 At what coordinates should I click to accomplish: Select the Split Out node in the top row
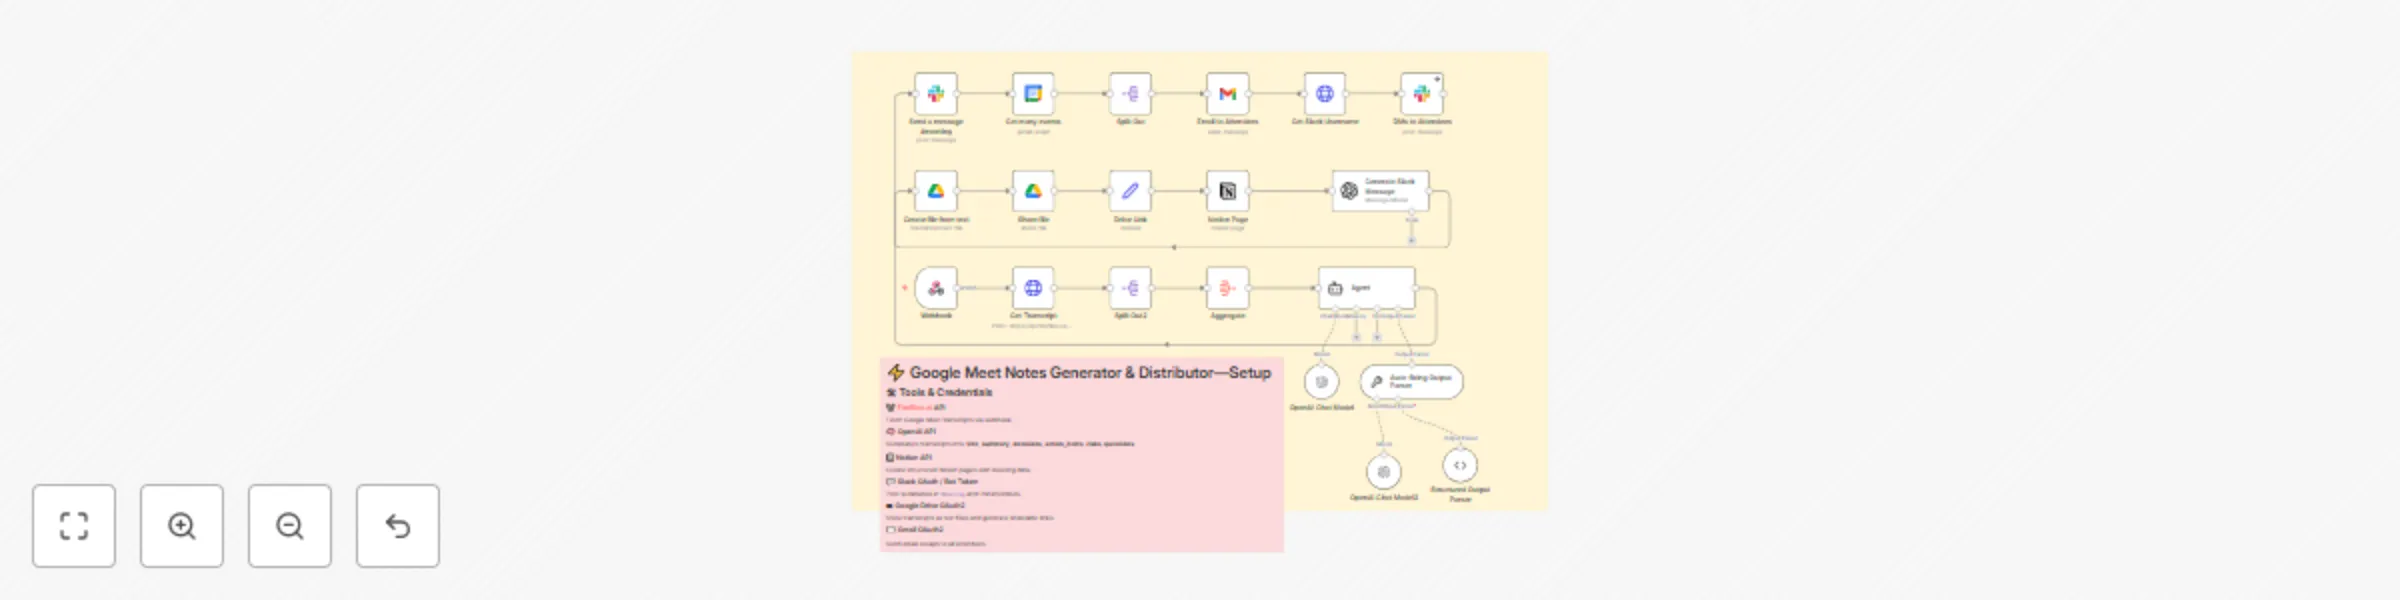[1130, 94]
